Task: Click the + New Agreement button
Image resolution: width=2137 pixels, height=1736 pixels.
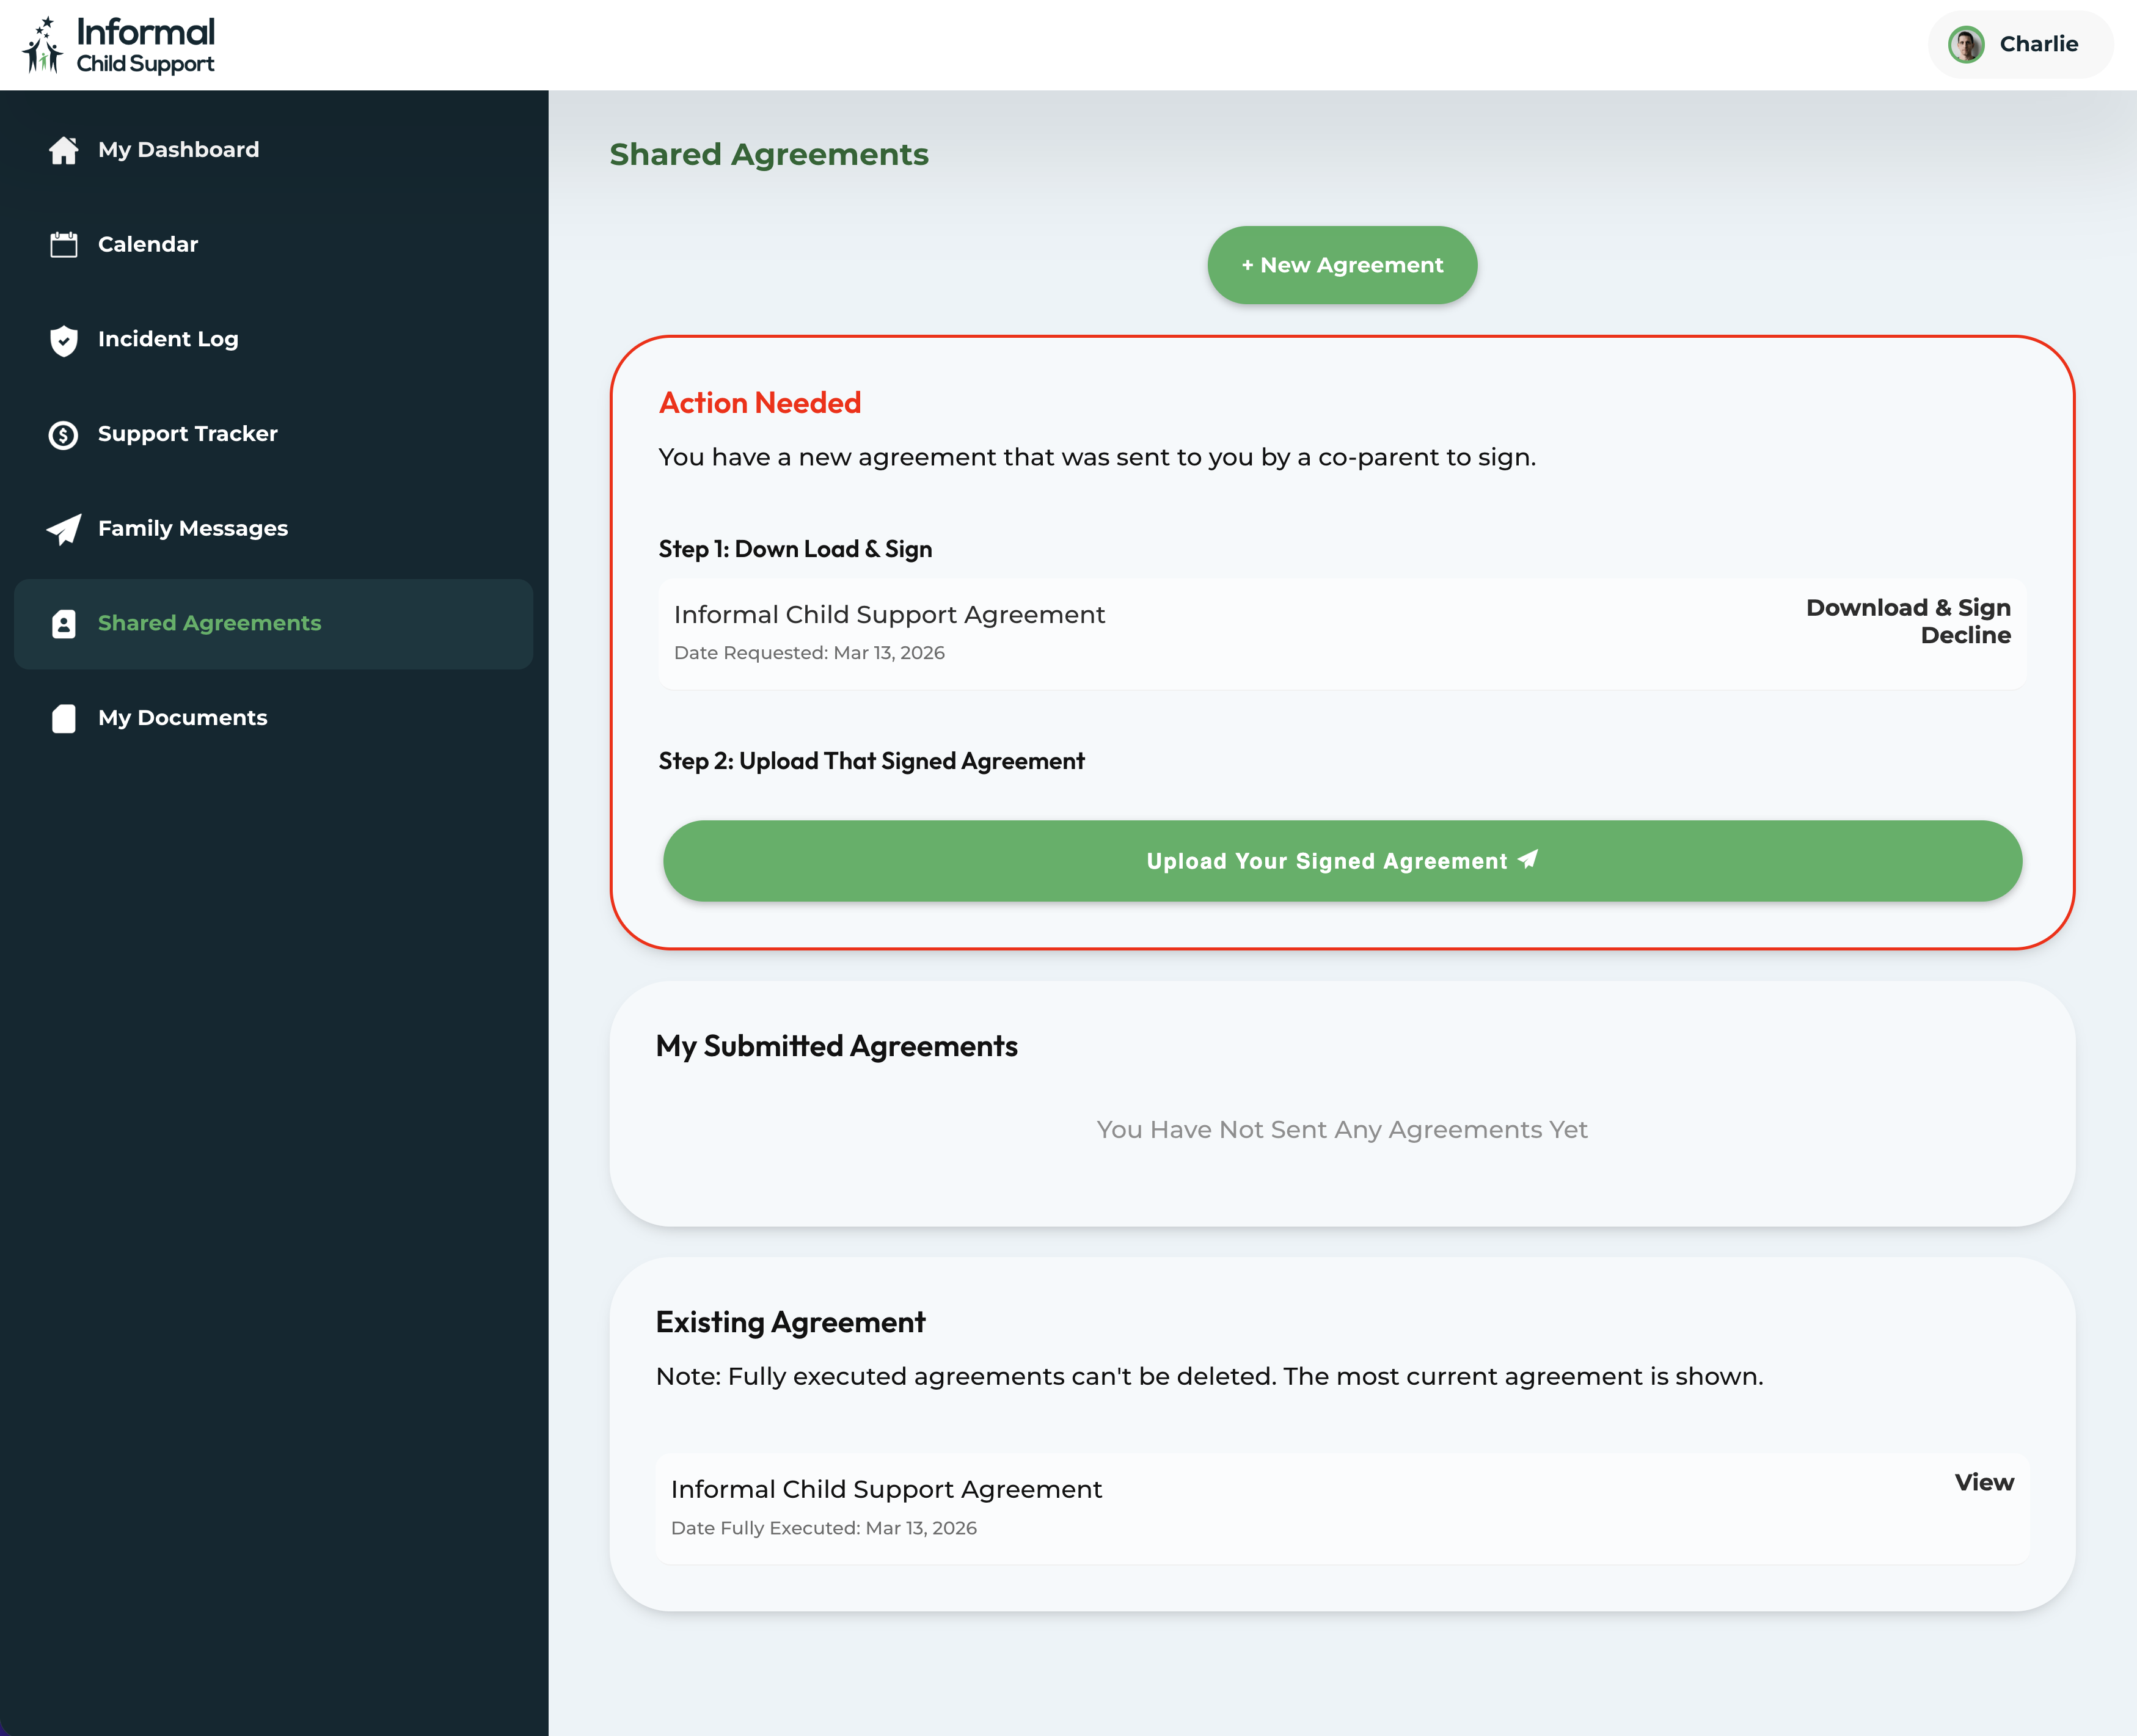Action: coord(1342,265)
